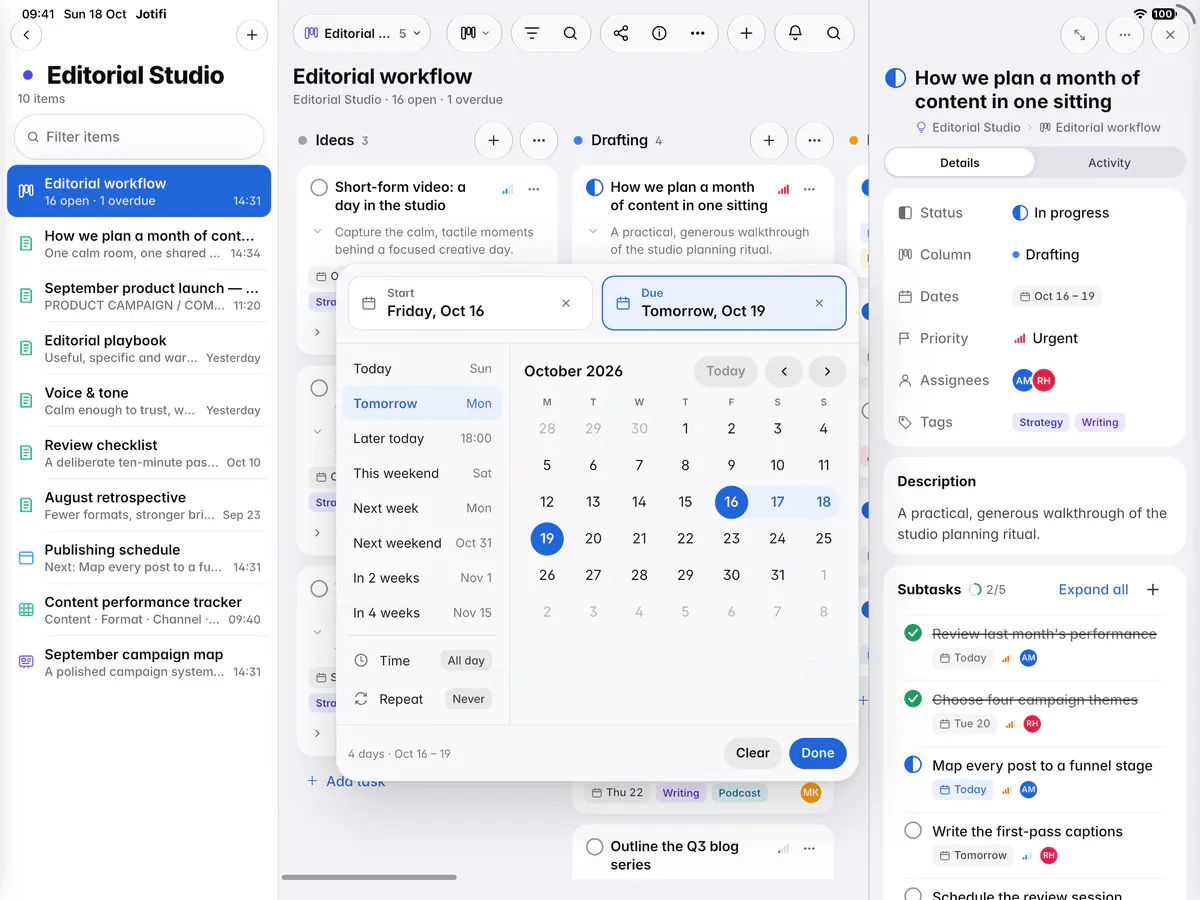Open Content performance tracker item

139,610
